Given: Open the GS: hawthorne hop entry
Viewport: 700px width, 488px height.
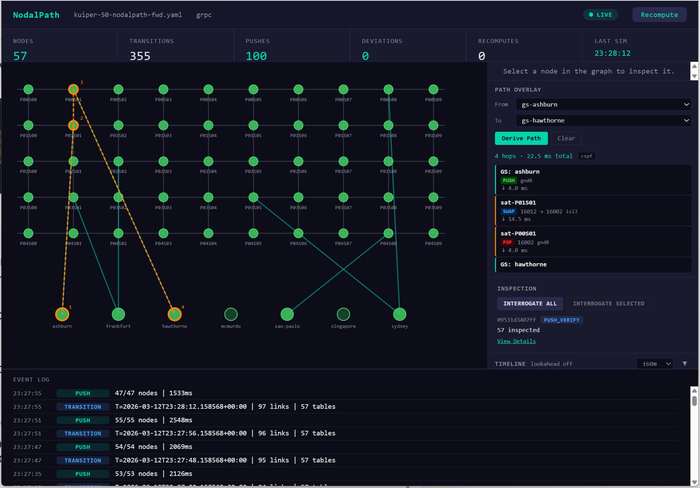Looking at the screenshot, I should (x=593, y=265).
